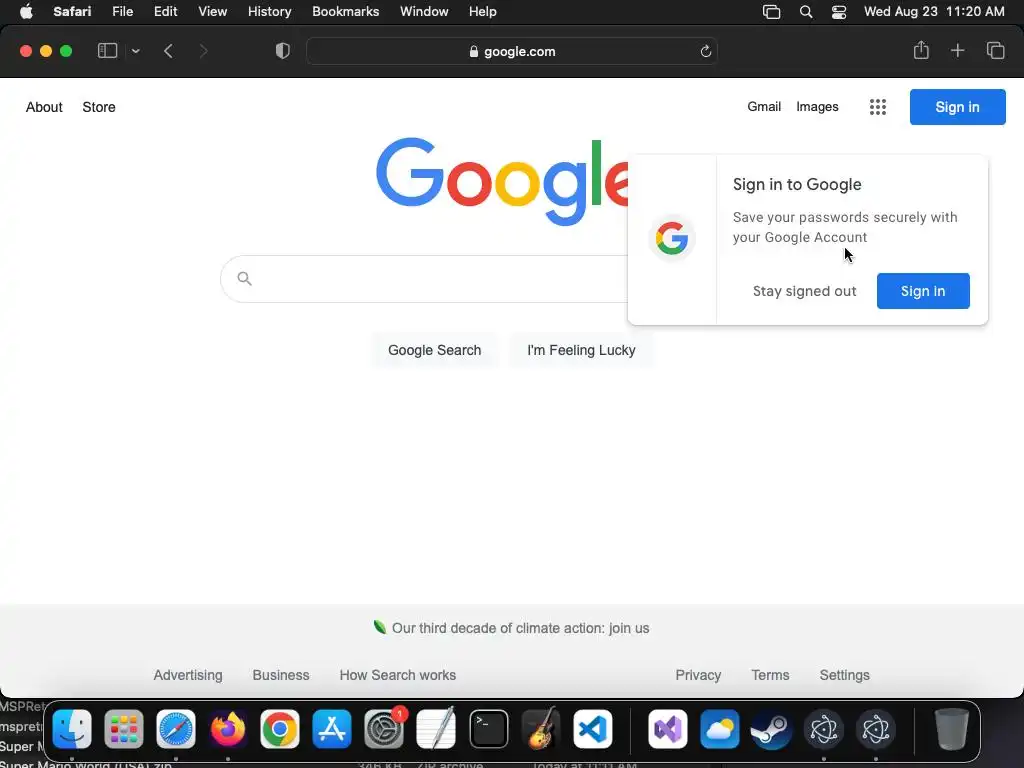The height and width of the screenshot is (768, 1024).
Task: Open the Help menu
Action: pyautogui.click(x=483, y=11)
